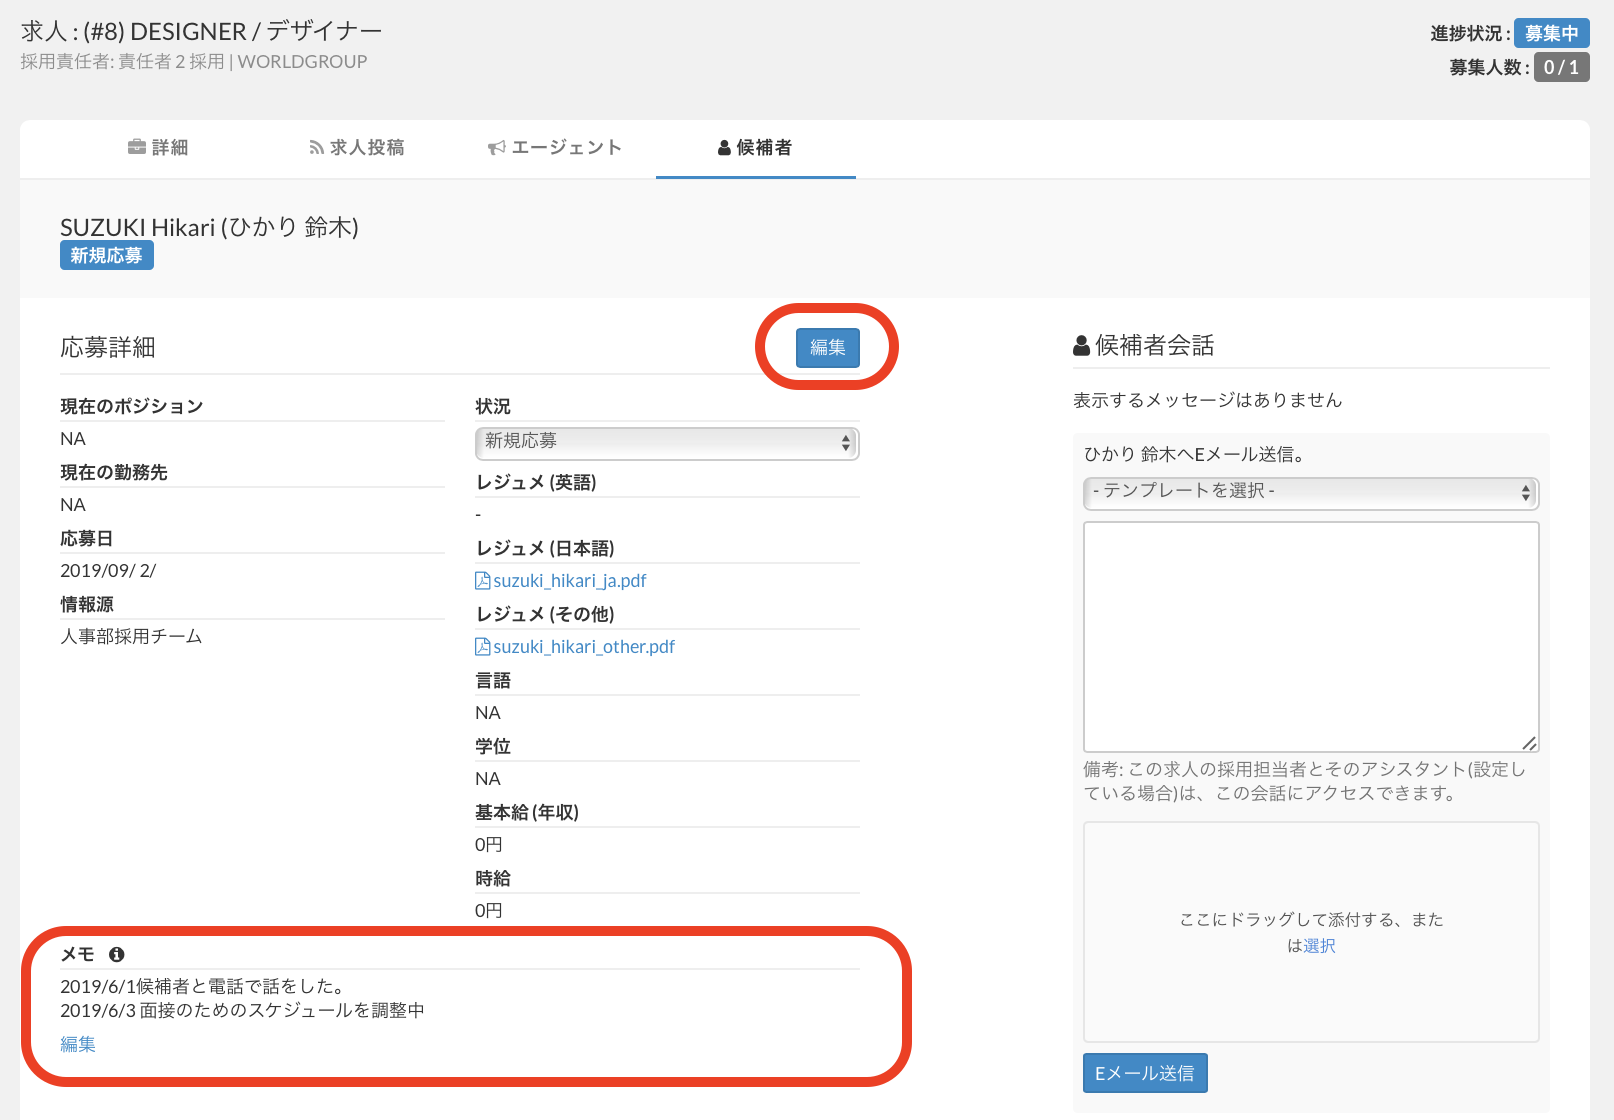Click the resize handle of the message box

click(x=1529, y=742)
